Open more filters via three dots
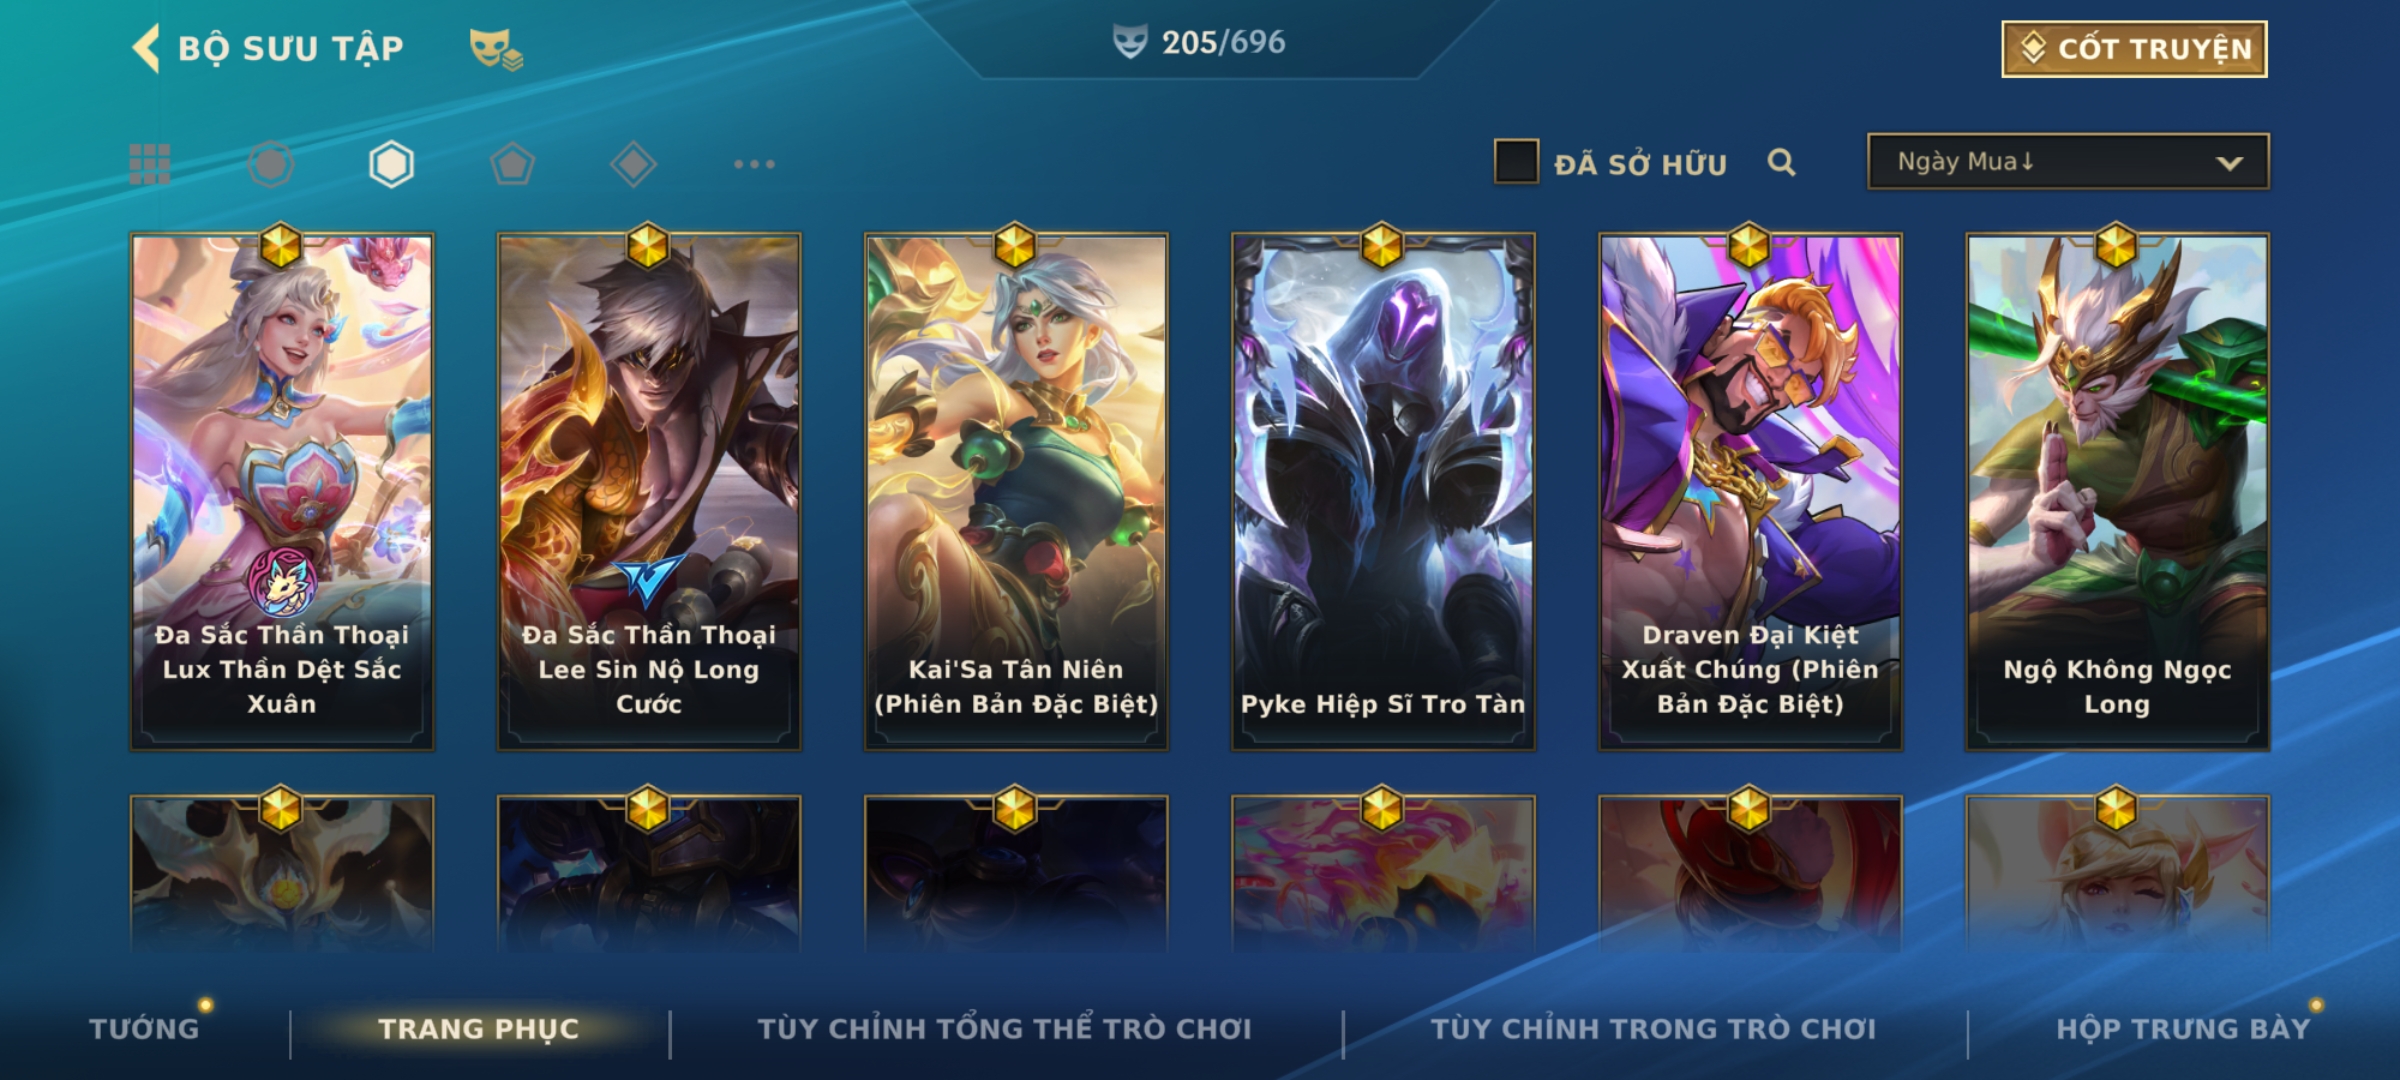2400x1080 pixels. (x=754, y=164)
